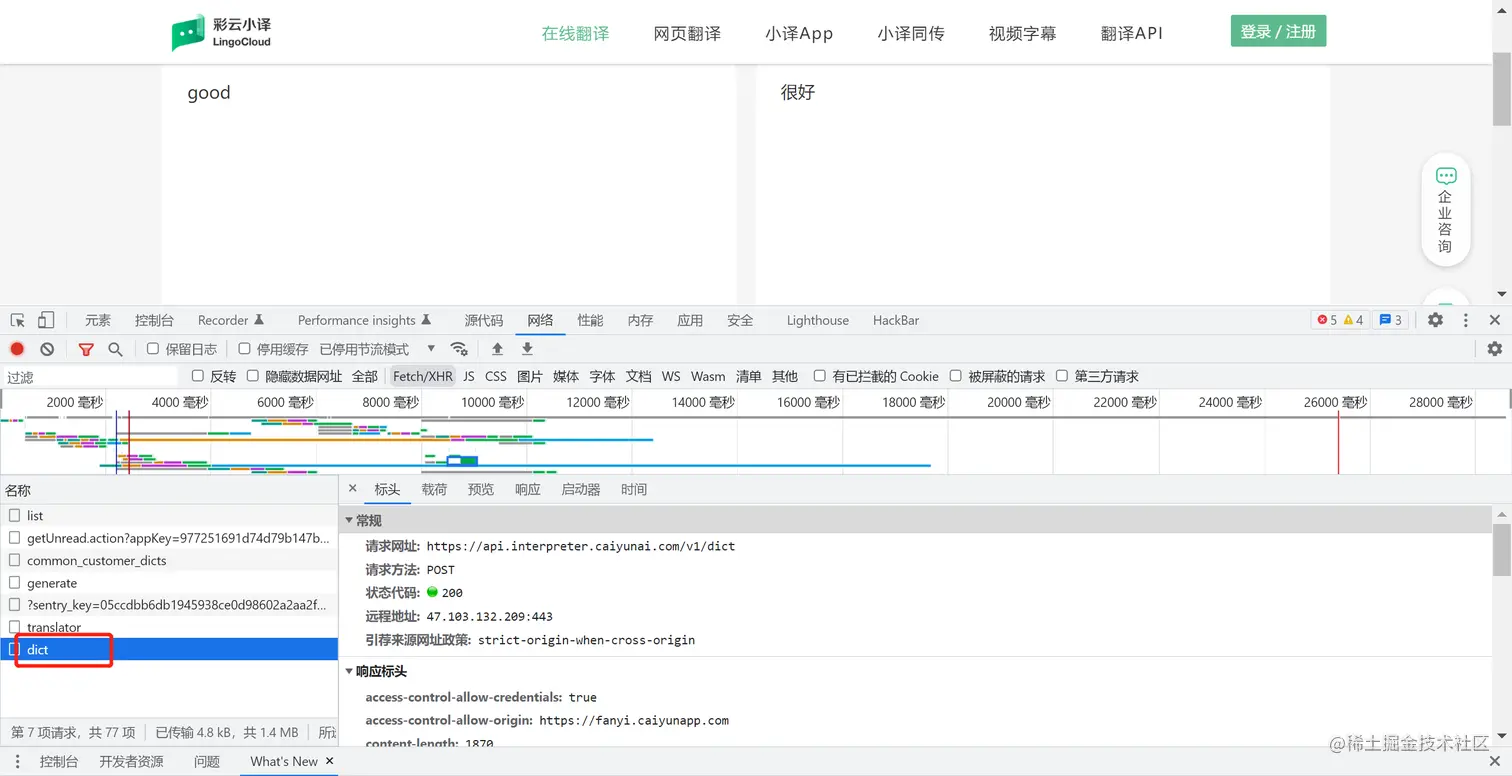Clear the network log
The height and width of the screenshot is (776, 1512).
(47, 349)
